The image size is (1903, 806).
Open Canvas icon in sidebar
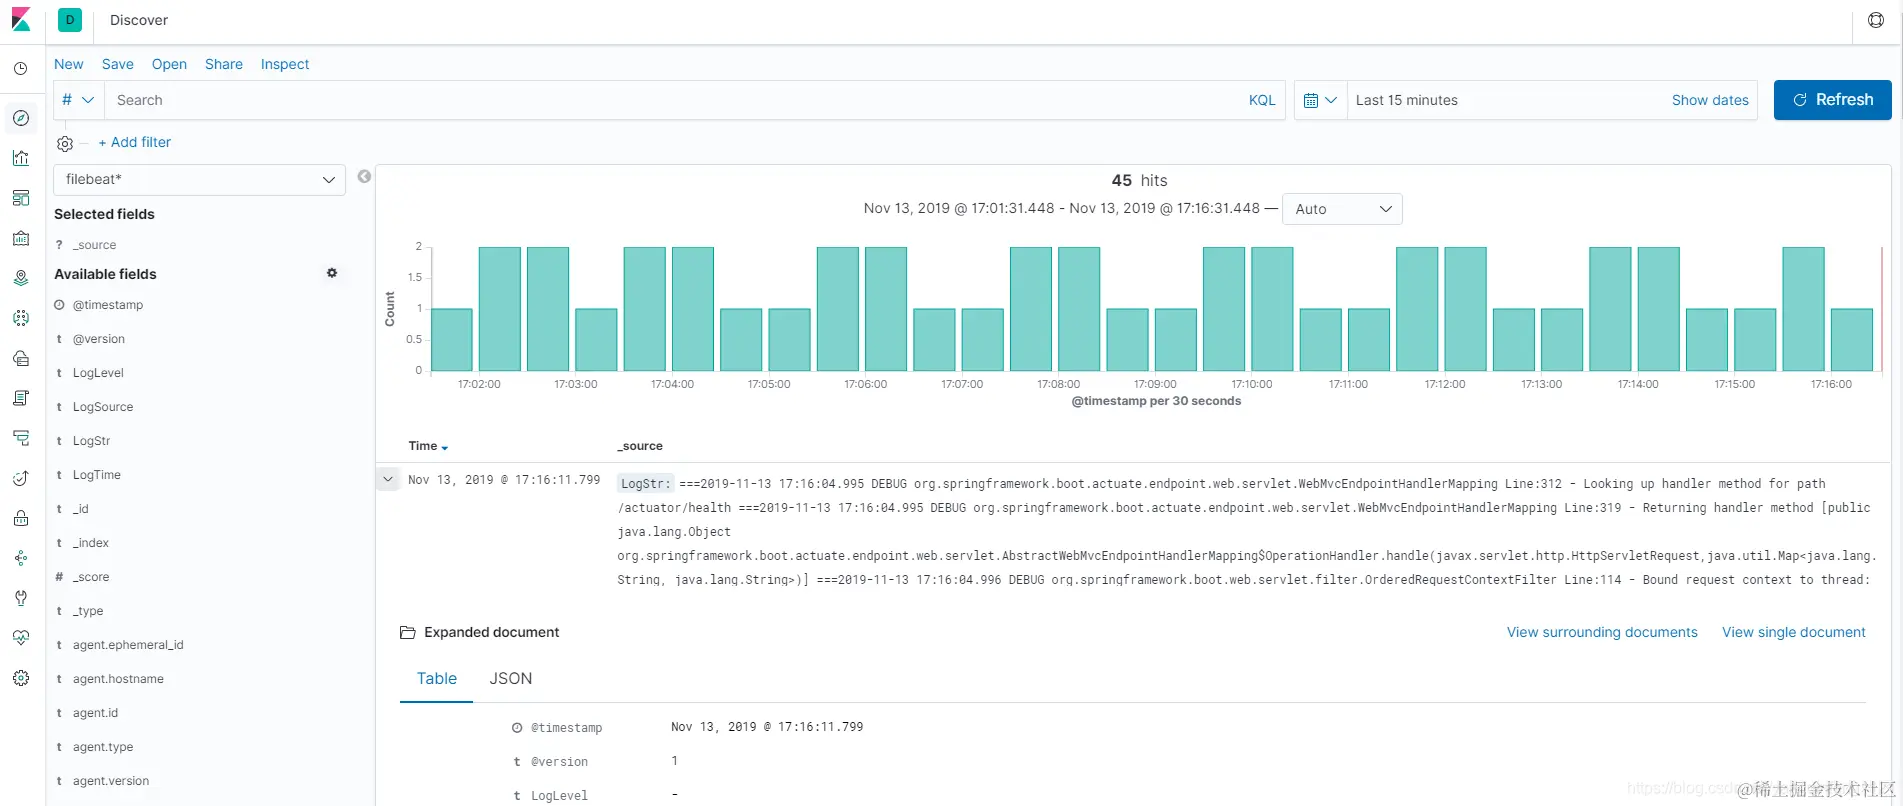(21, 238)
